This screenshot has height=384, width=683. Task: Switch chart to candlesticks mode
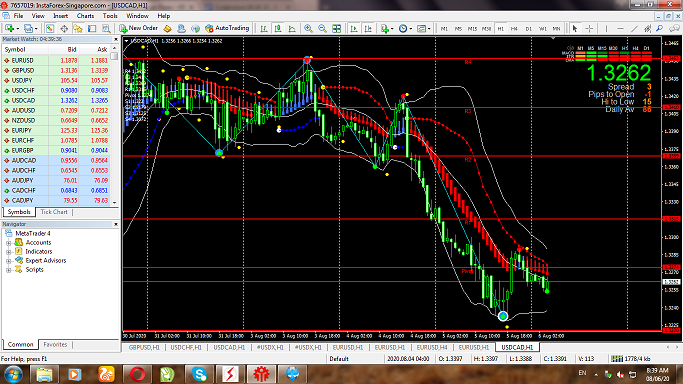coord(277,28)
